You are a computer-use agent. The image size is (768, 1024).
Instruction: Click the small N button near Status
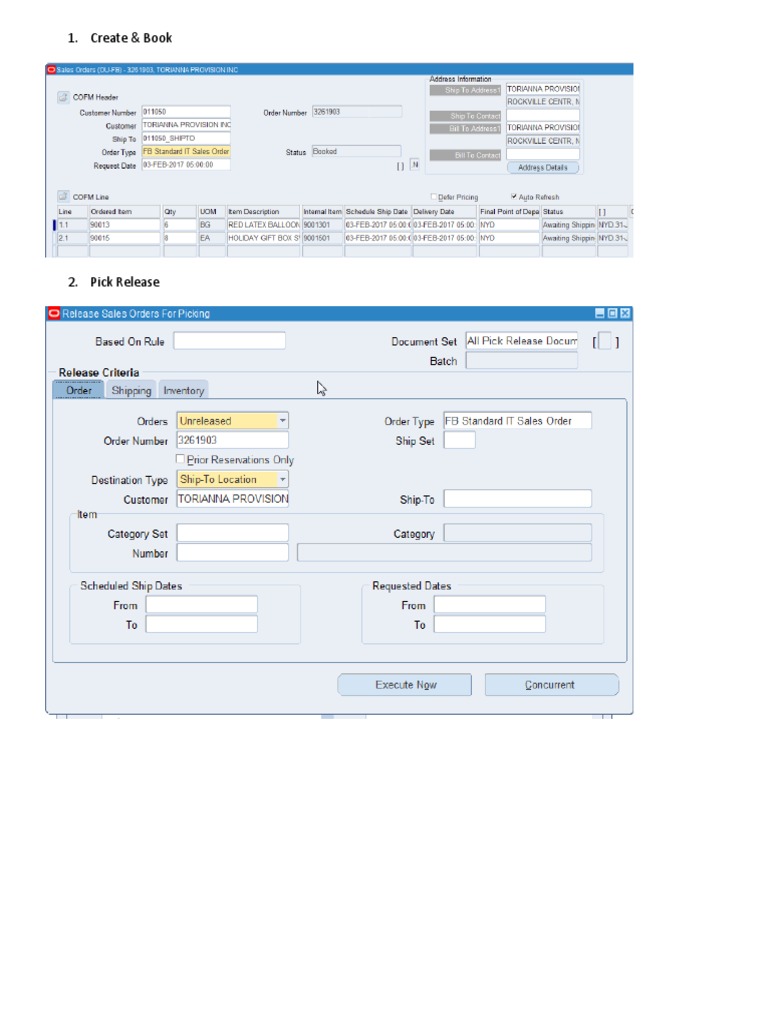click(x=415, y=165)
